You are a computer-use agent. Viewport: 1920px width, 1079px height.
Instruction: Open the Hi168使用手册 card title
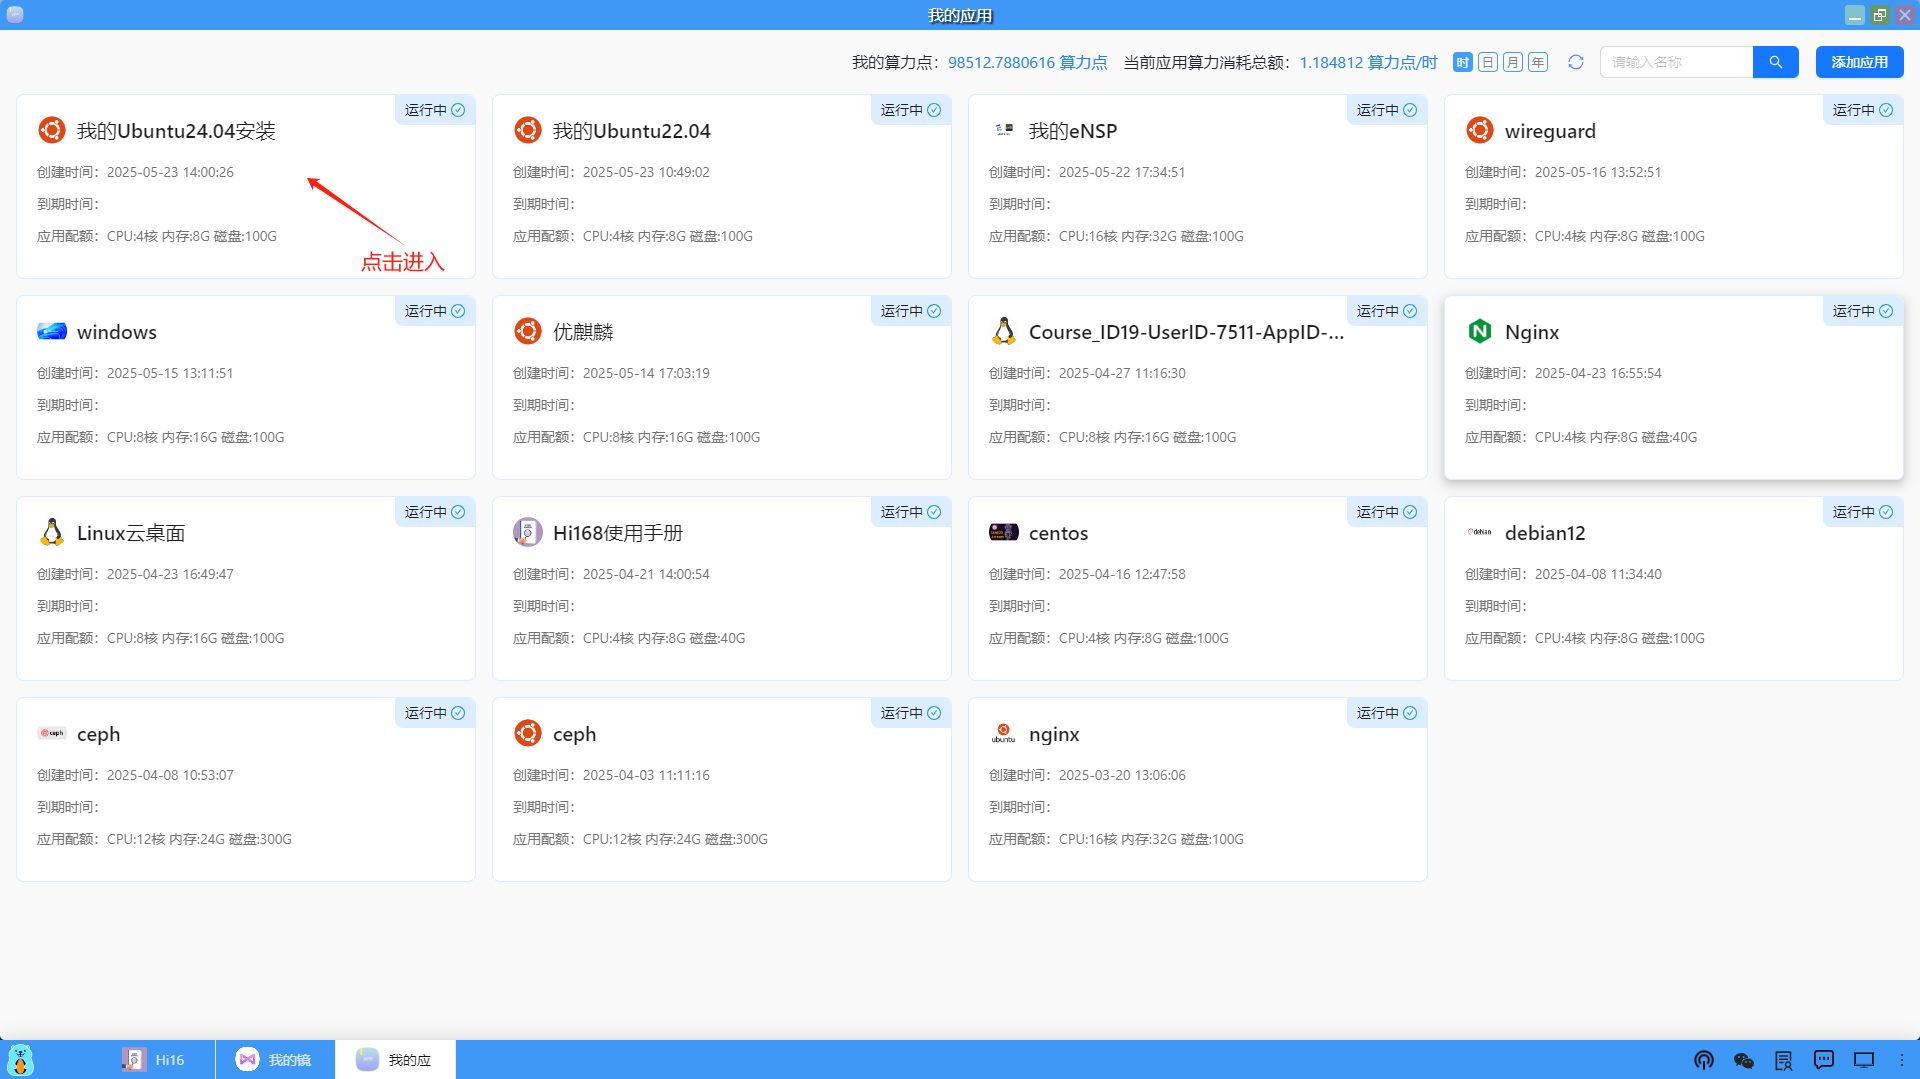(618, 533)
